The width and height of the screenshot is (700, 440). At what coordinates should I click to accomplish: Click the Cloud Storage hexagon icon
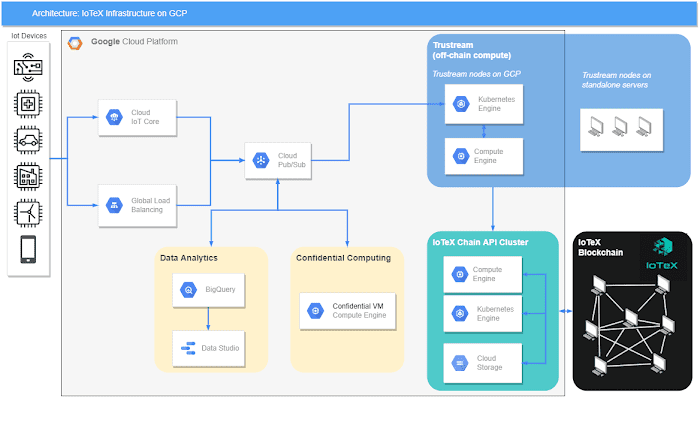pyautogui.click(x=459, y=363)
